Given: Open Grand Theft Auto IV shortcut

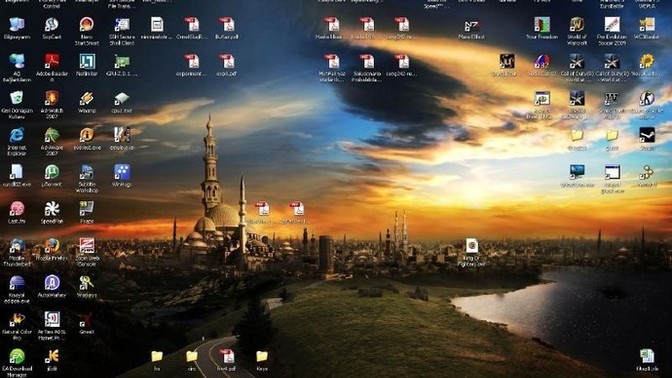Looking at the screenshot, I should coord(612,98).
